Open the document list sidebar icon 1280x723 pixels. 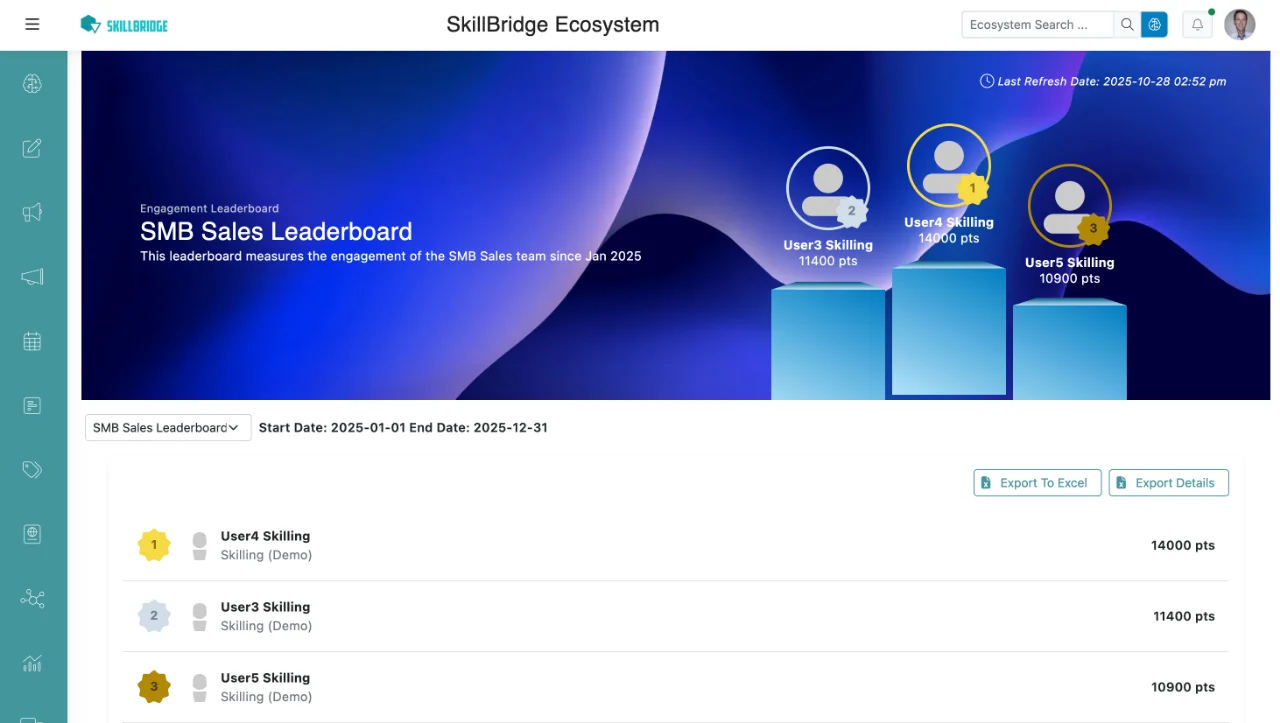32,405
